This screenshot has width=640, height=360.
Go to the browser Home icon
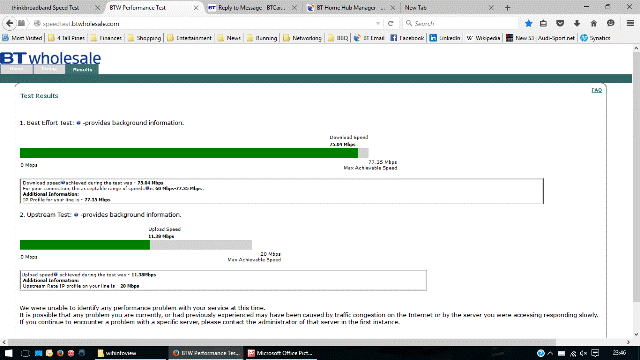[593, 23]
